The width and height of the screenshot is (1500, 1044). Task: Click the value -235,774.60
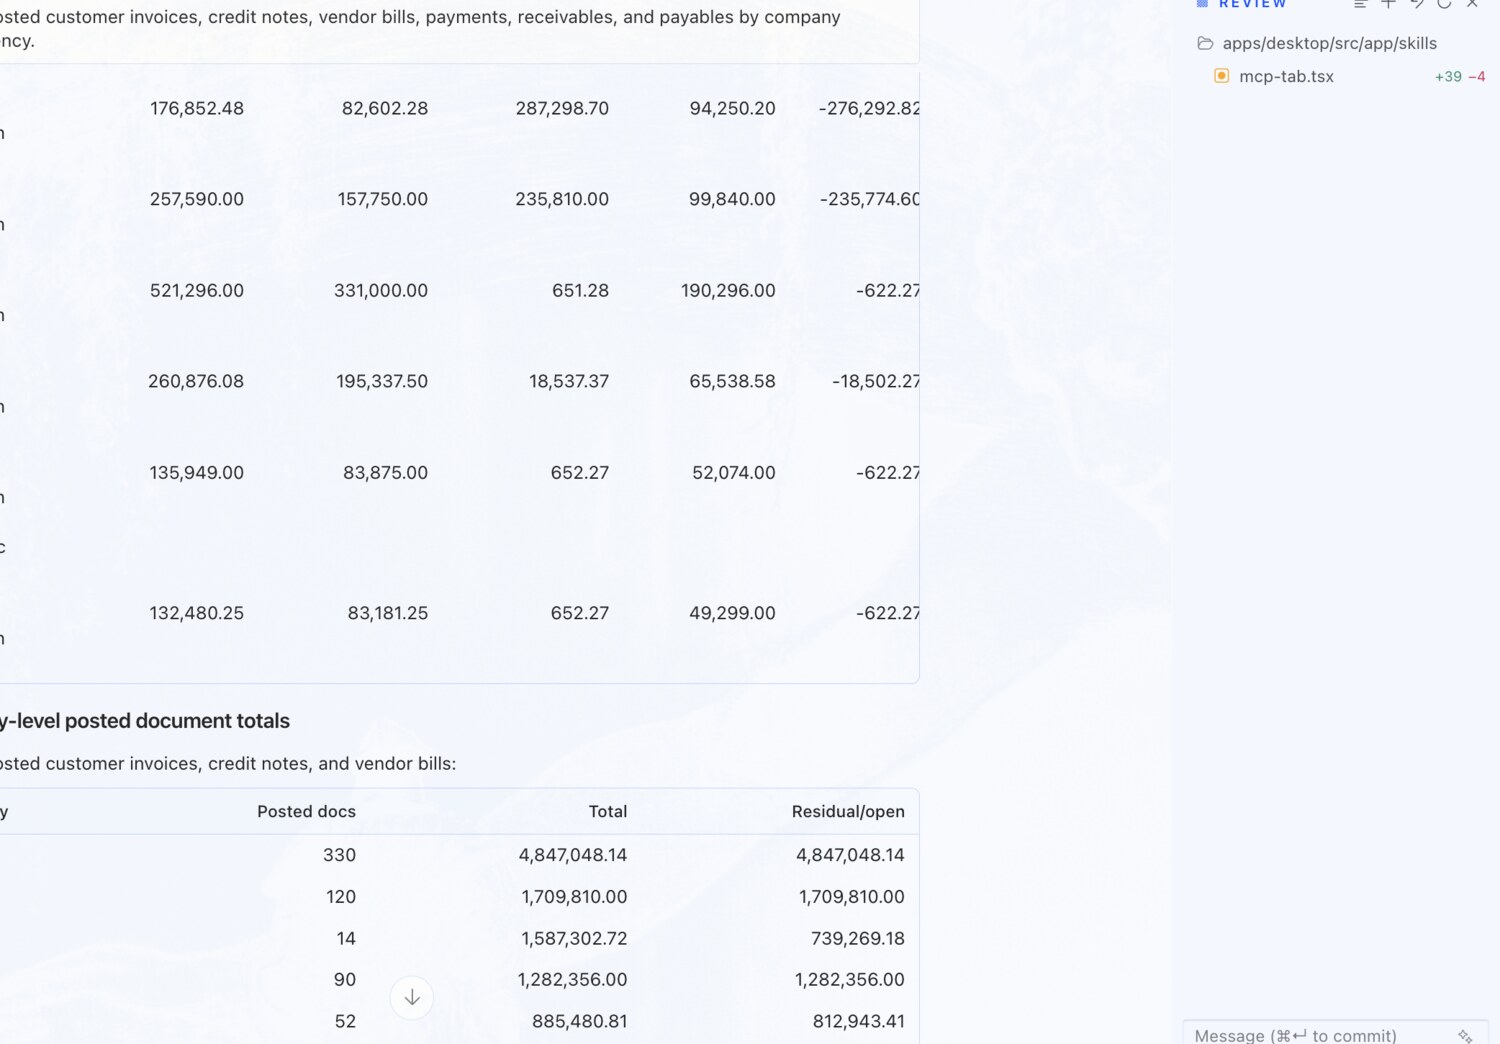click(870, 199)
